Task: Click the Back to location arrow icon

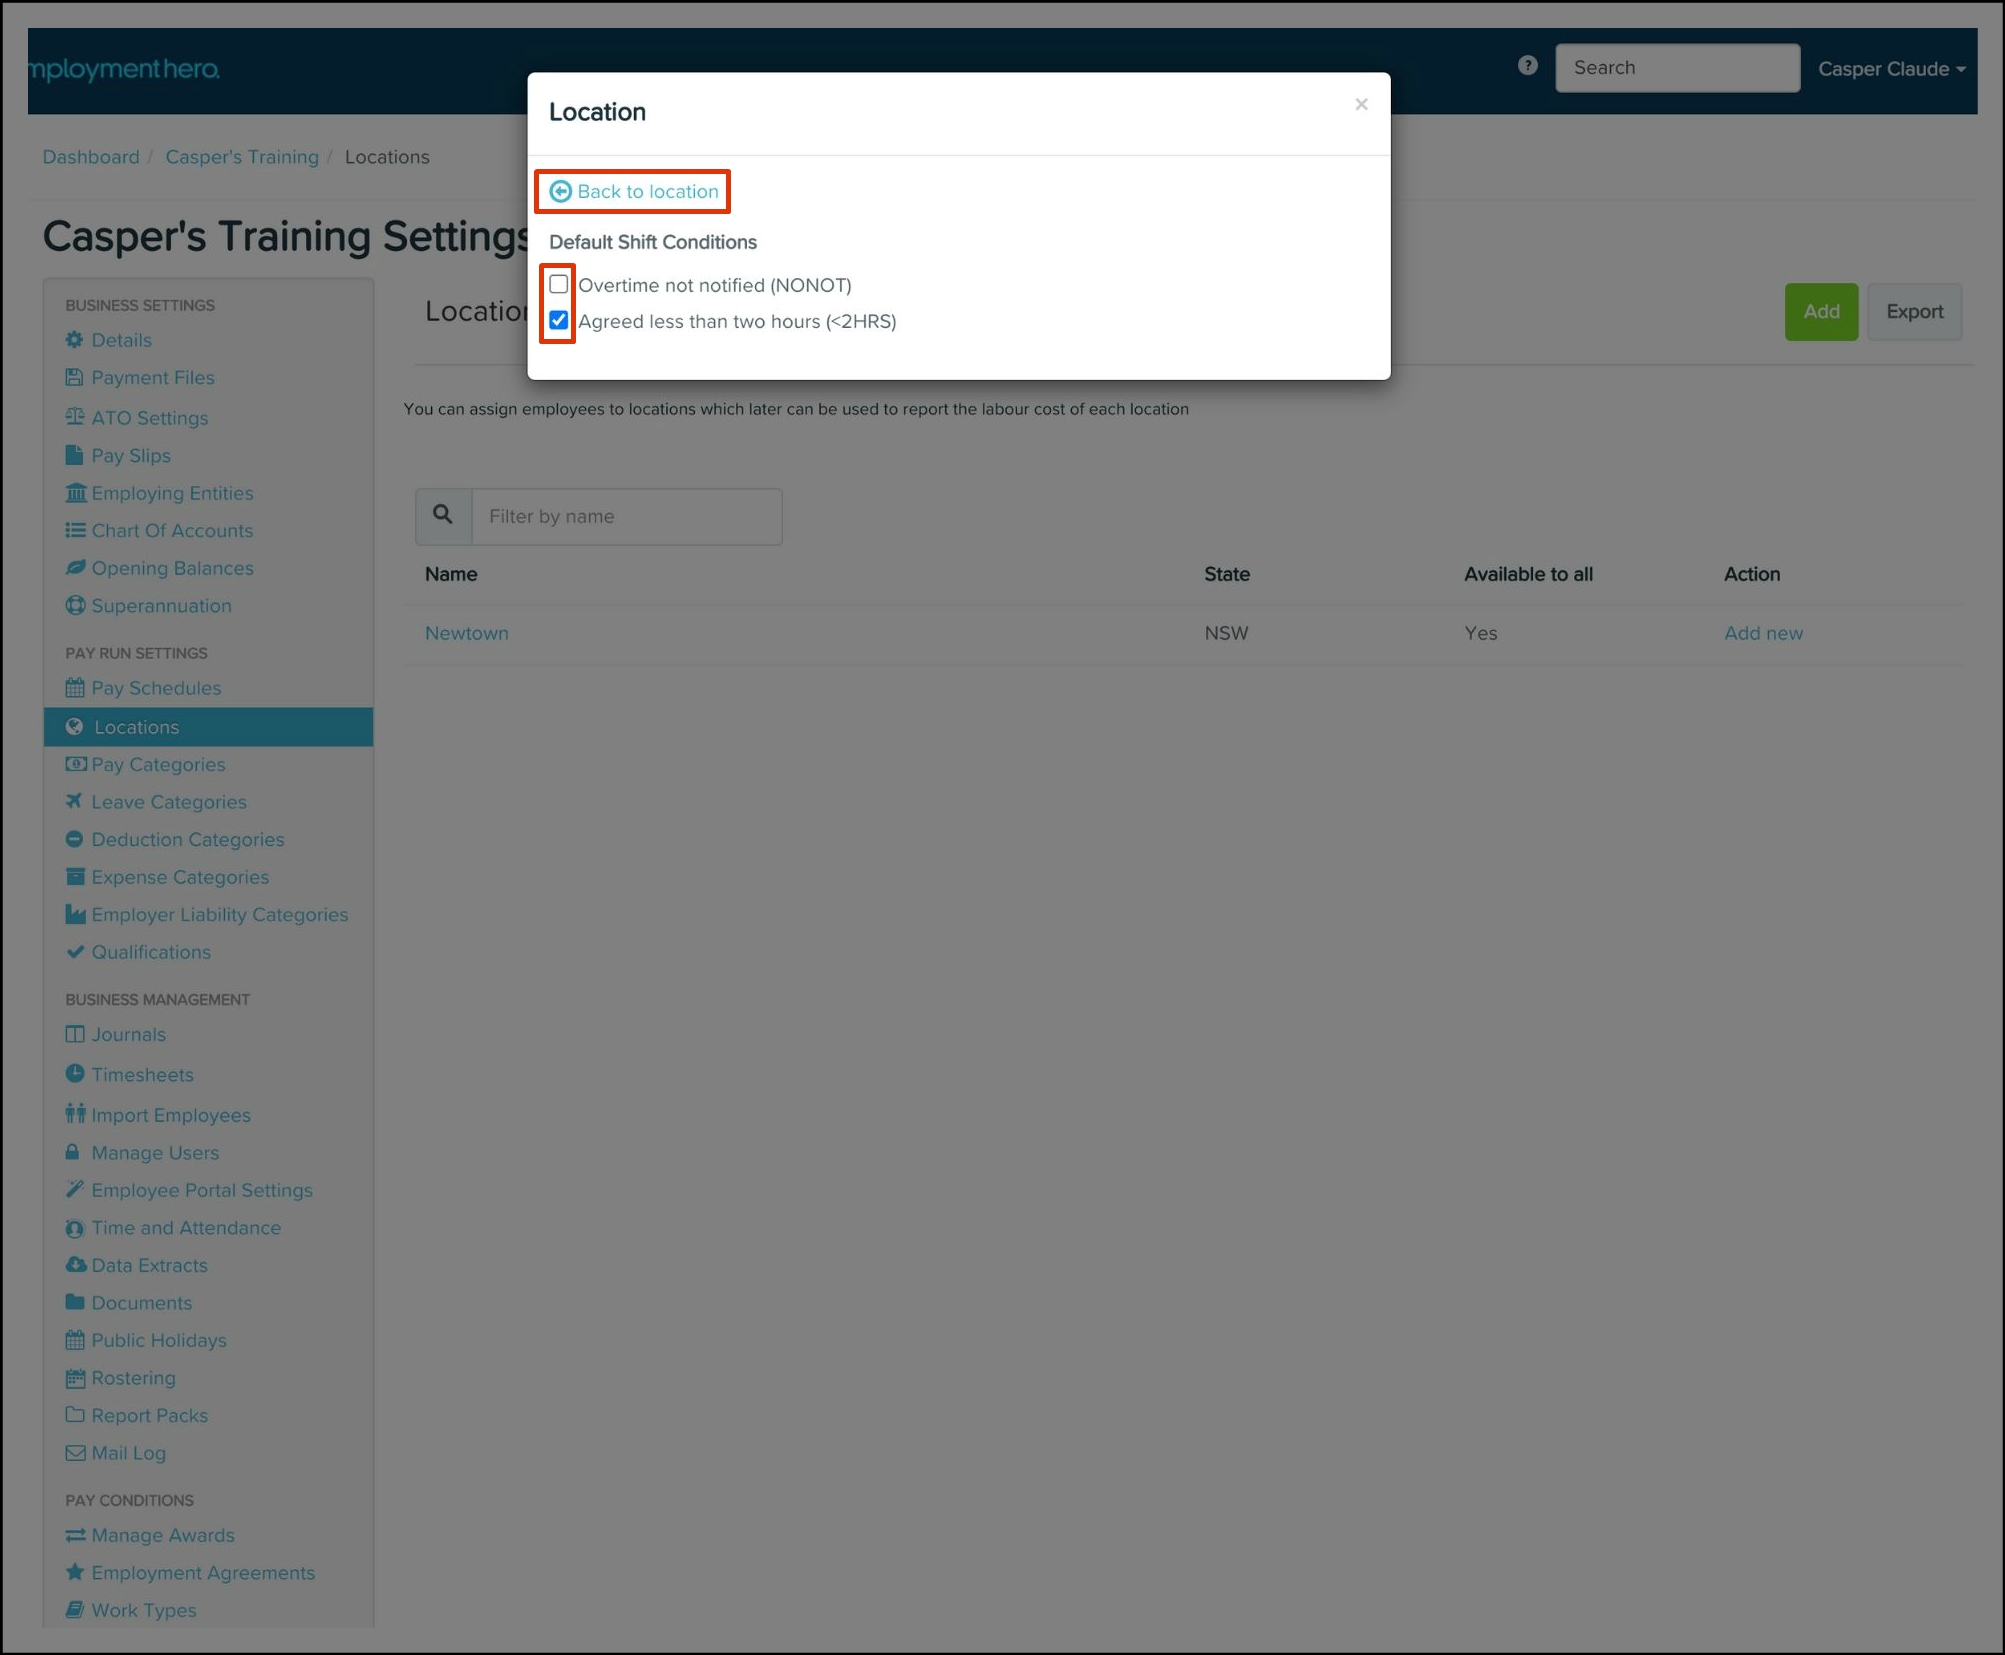Action: click(561, 191)
